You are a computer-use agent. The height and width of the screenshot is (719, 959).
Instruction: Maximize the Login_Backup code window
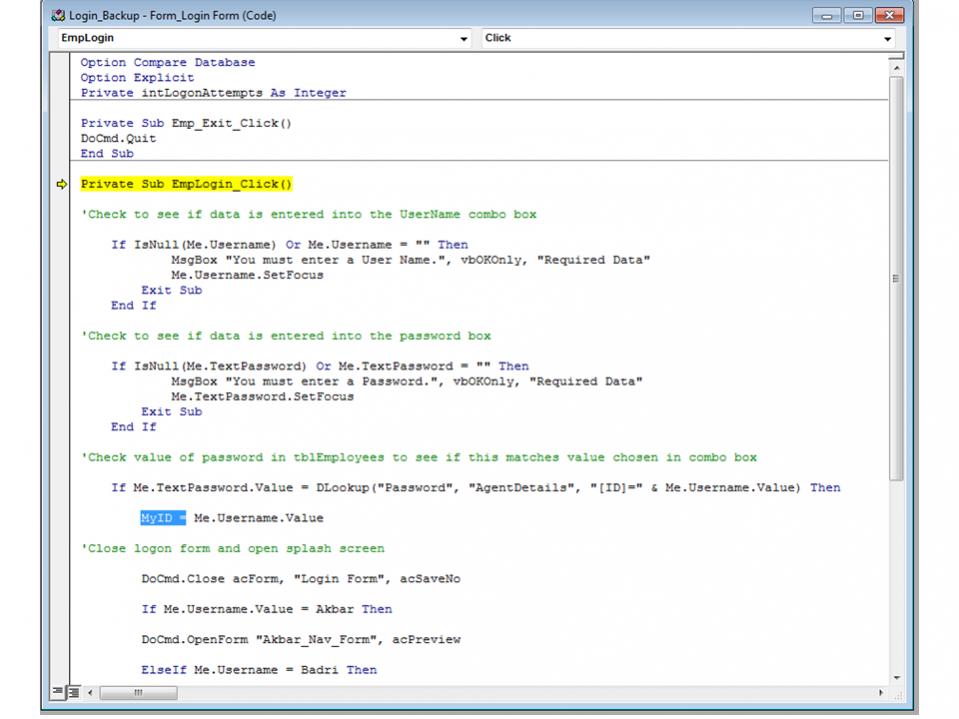[858, 15]
